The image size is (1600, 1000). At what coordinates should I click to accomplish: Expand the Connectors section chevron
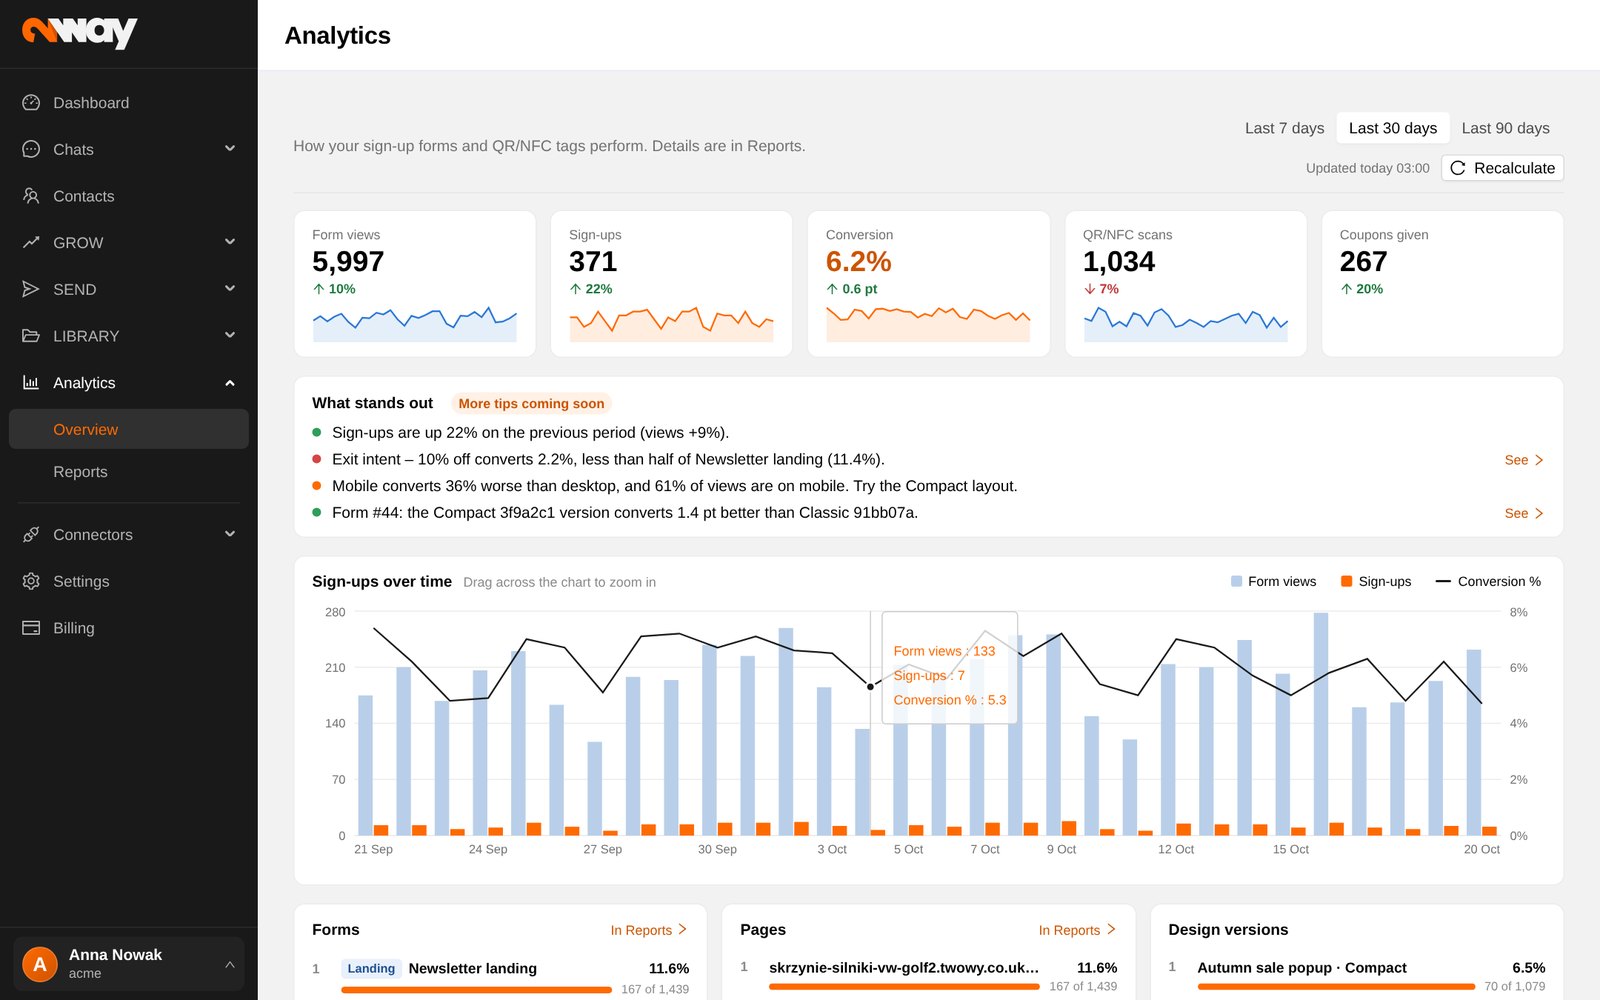coord(230,535)
